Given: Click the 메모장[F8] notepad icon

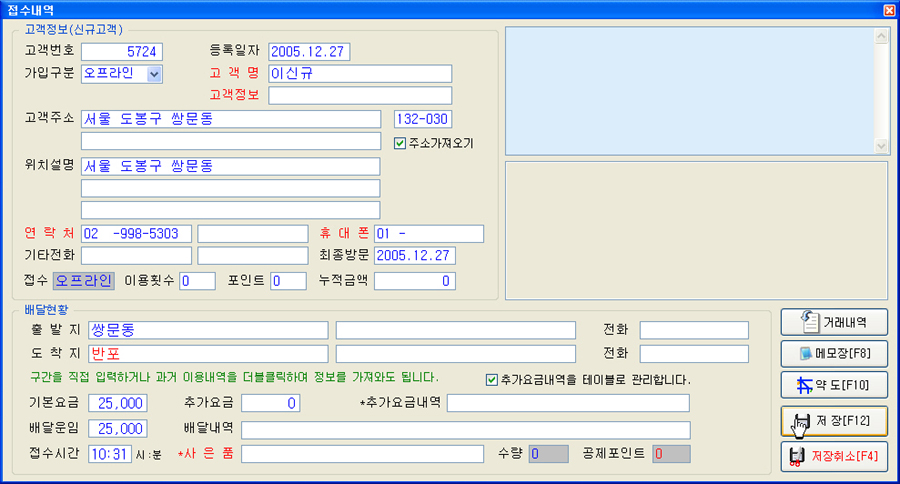Looking at the screenshot, I should [806, 353].
